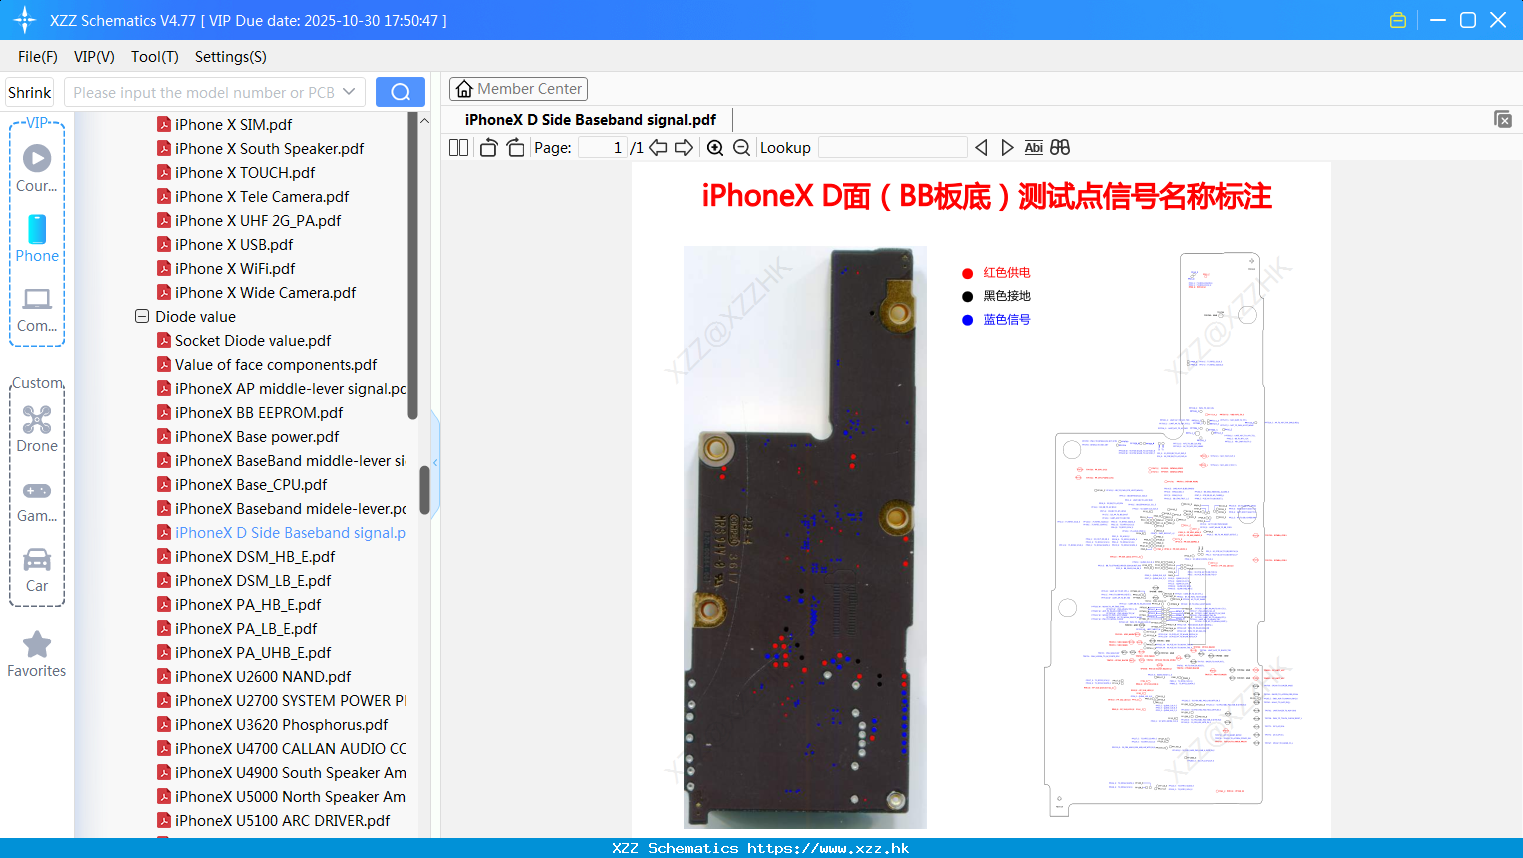Select the Computer category icon

(37, 310)
